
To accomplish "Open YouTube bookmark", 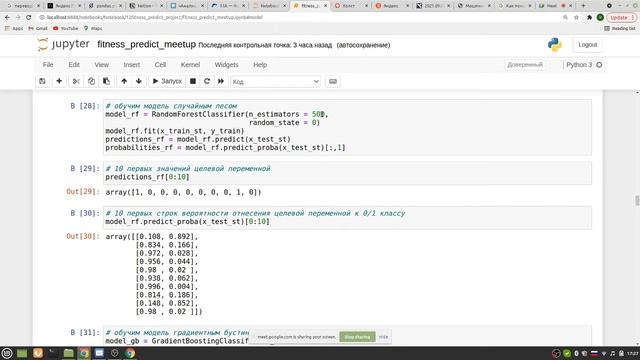I will tap(65, 29).
